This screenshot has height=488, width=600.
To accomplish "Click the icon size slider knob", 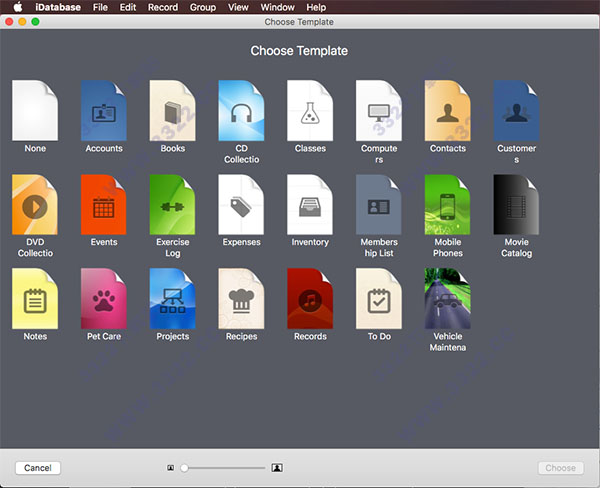I will (x=184, y=468).
